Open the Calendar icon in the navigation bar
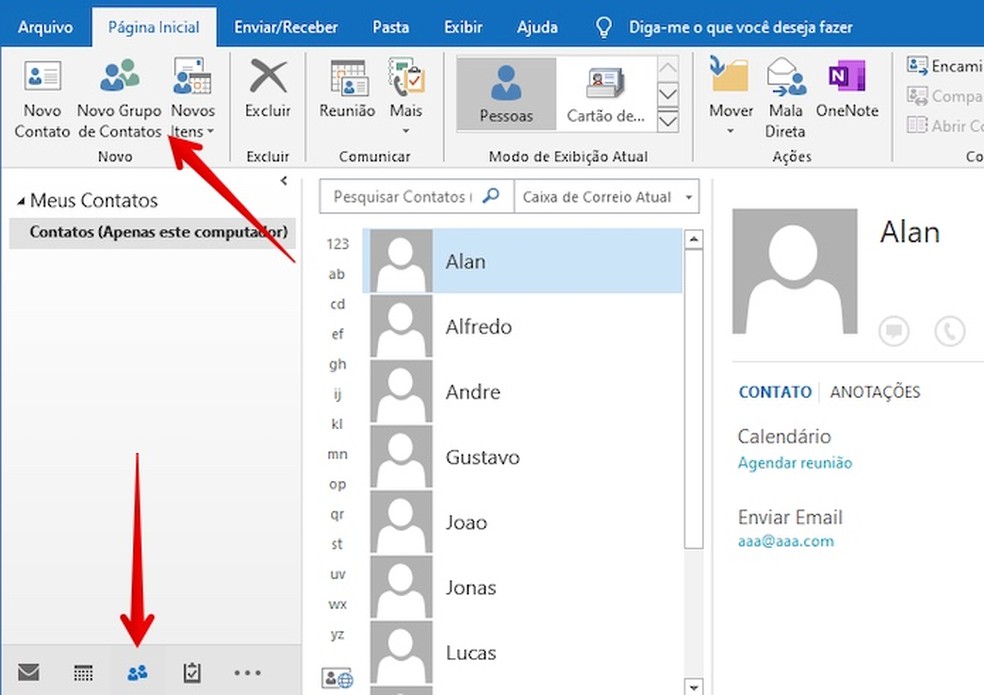The image size is (984, 695). coord(82,673)
